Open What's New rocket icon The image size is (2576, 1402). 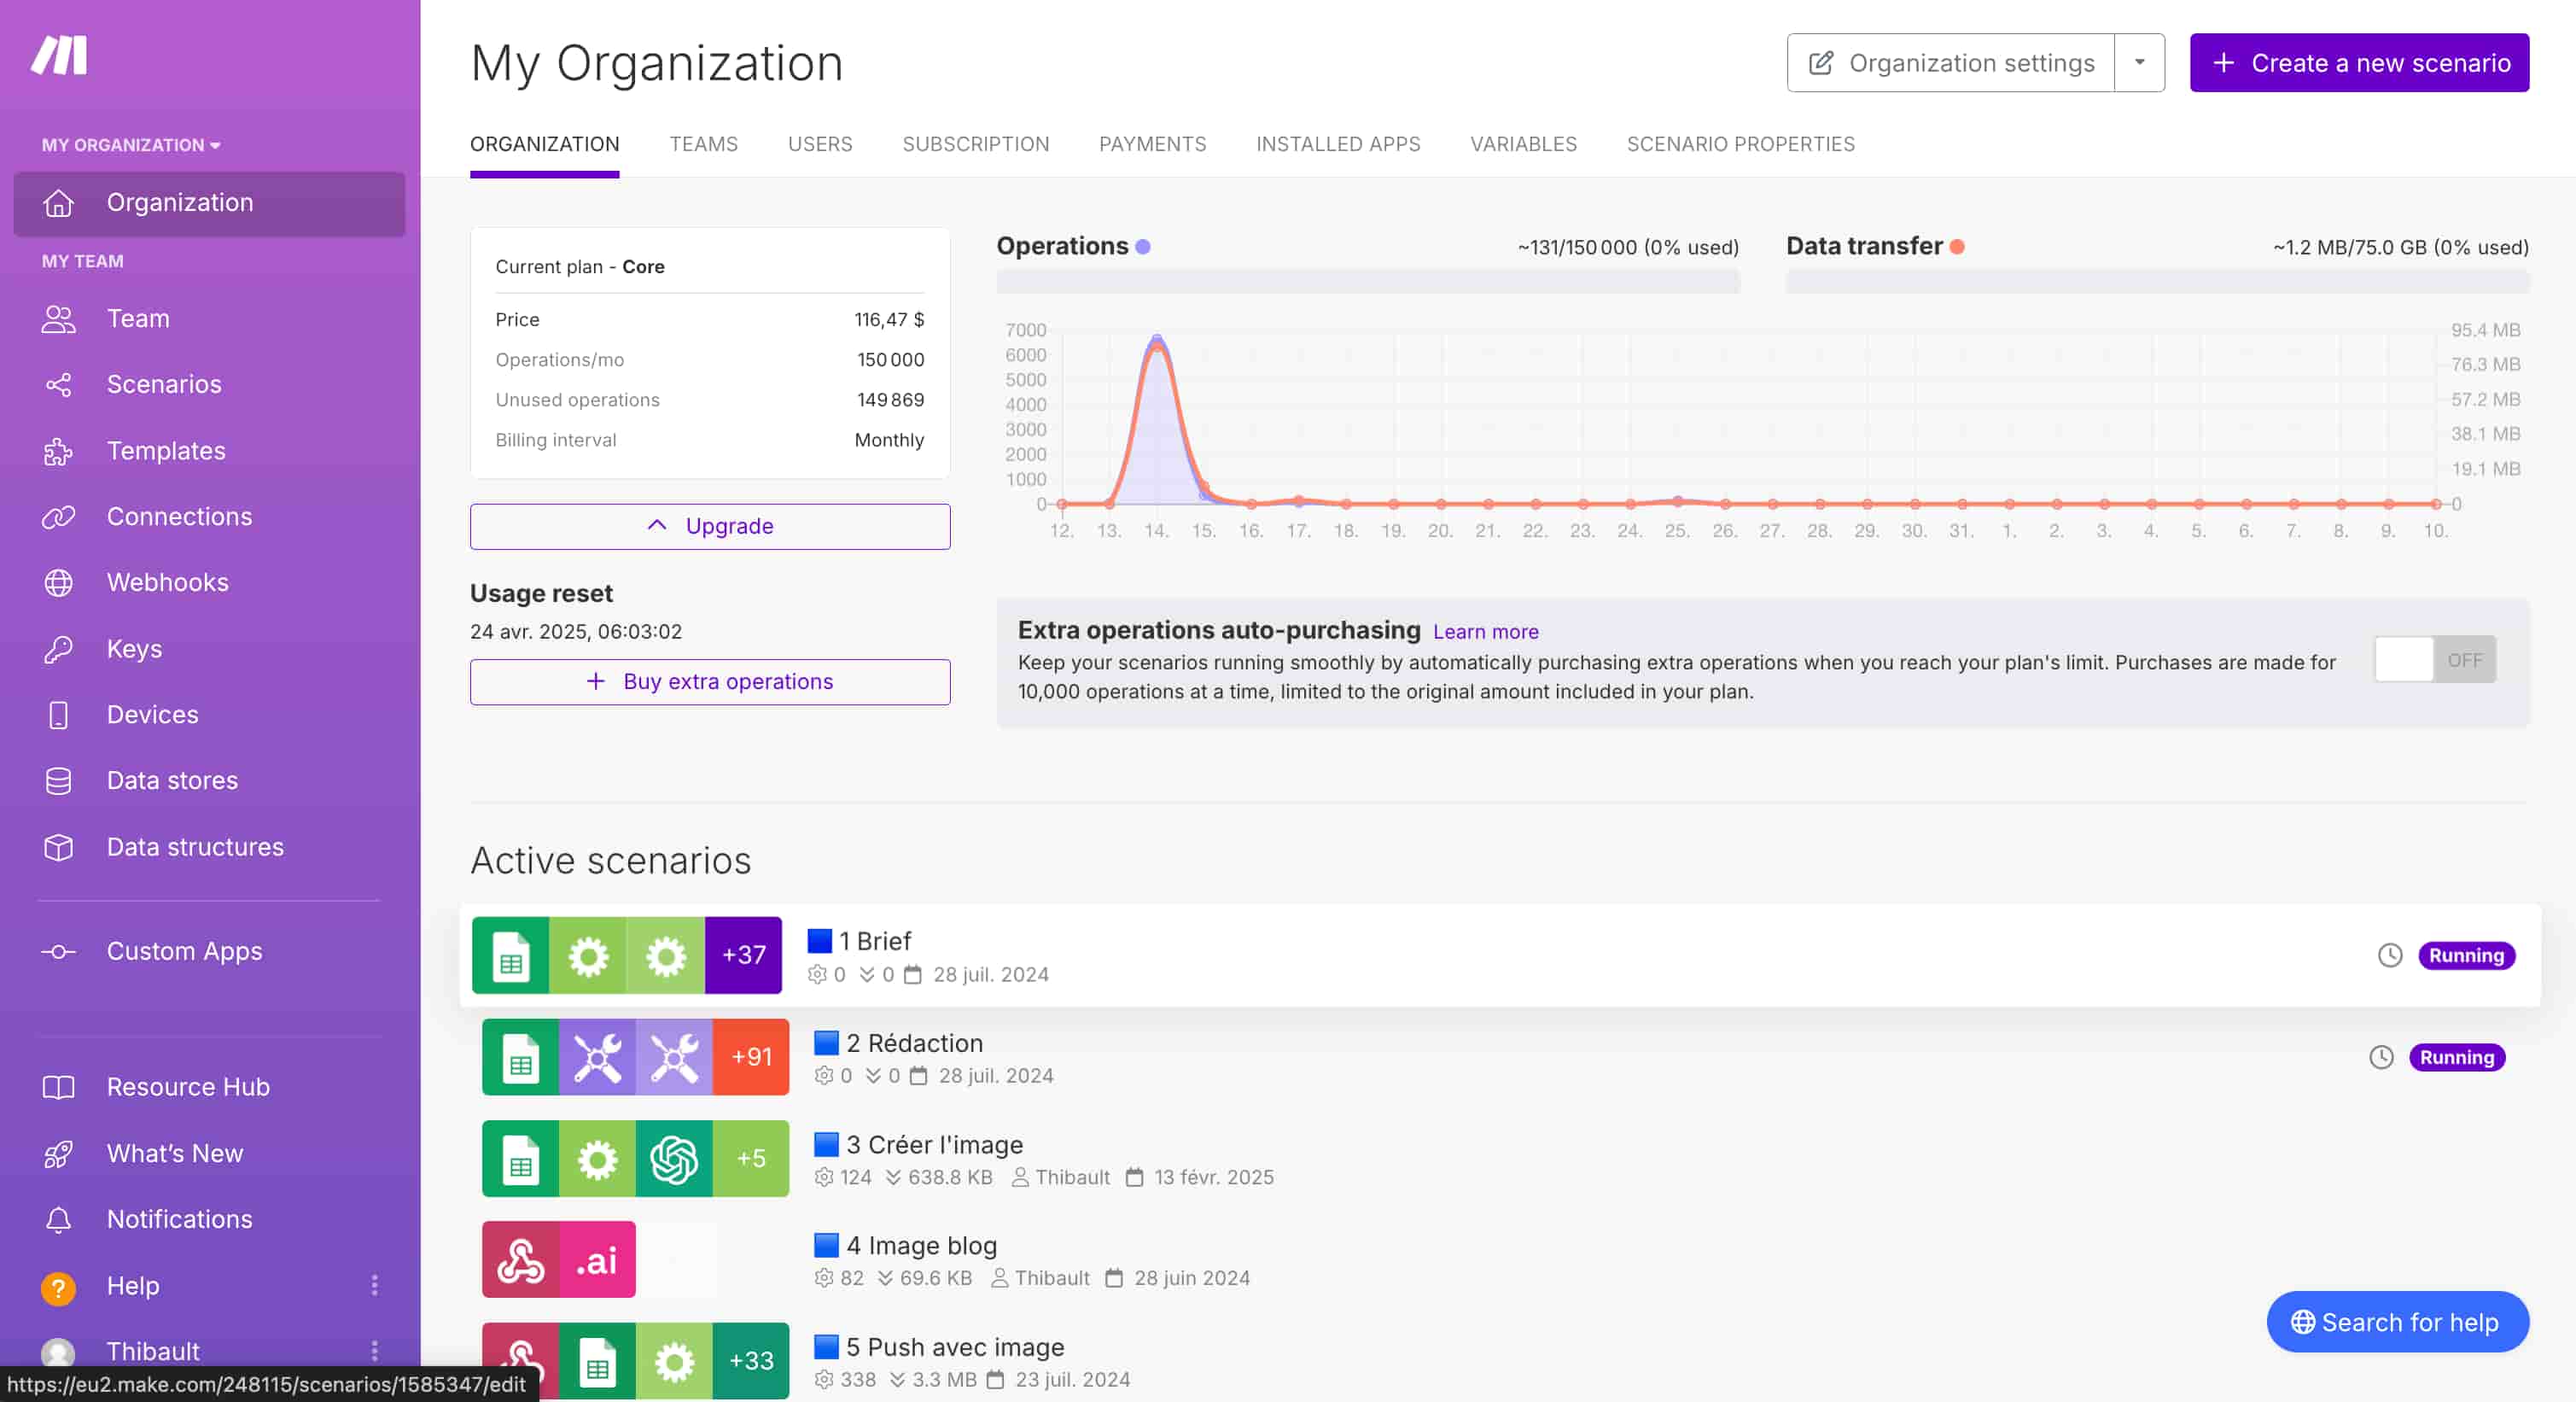[58, 1154]
